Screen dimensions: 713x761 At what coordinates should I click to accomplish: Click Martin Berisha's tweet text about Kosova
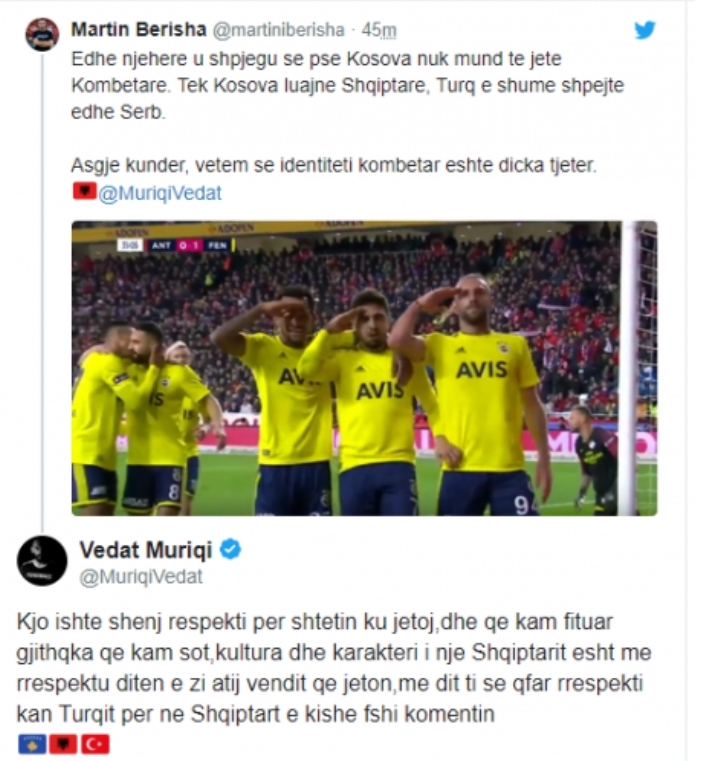348,85
